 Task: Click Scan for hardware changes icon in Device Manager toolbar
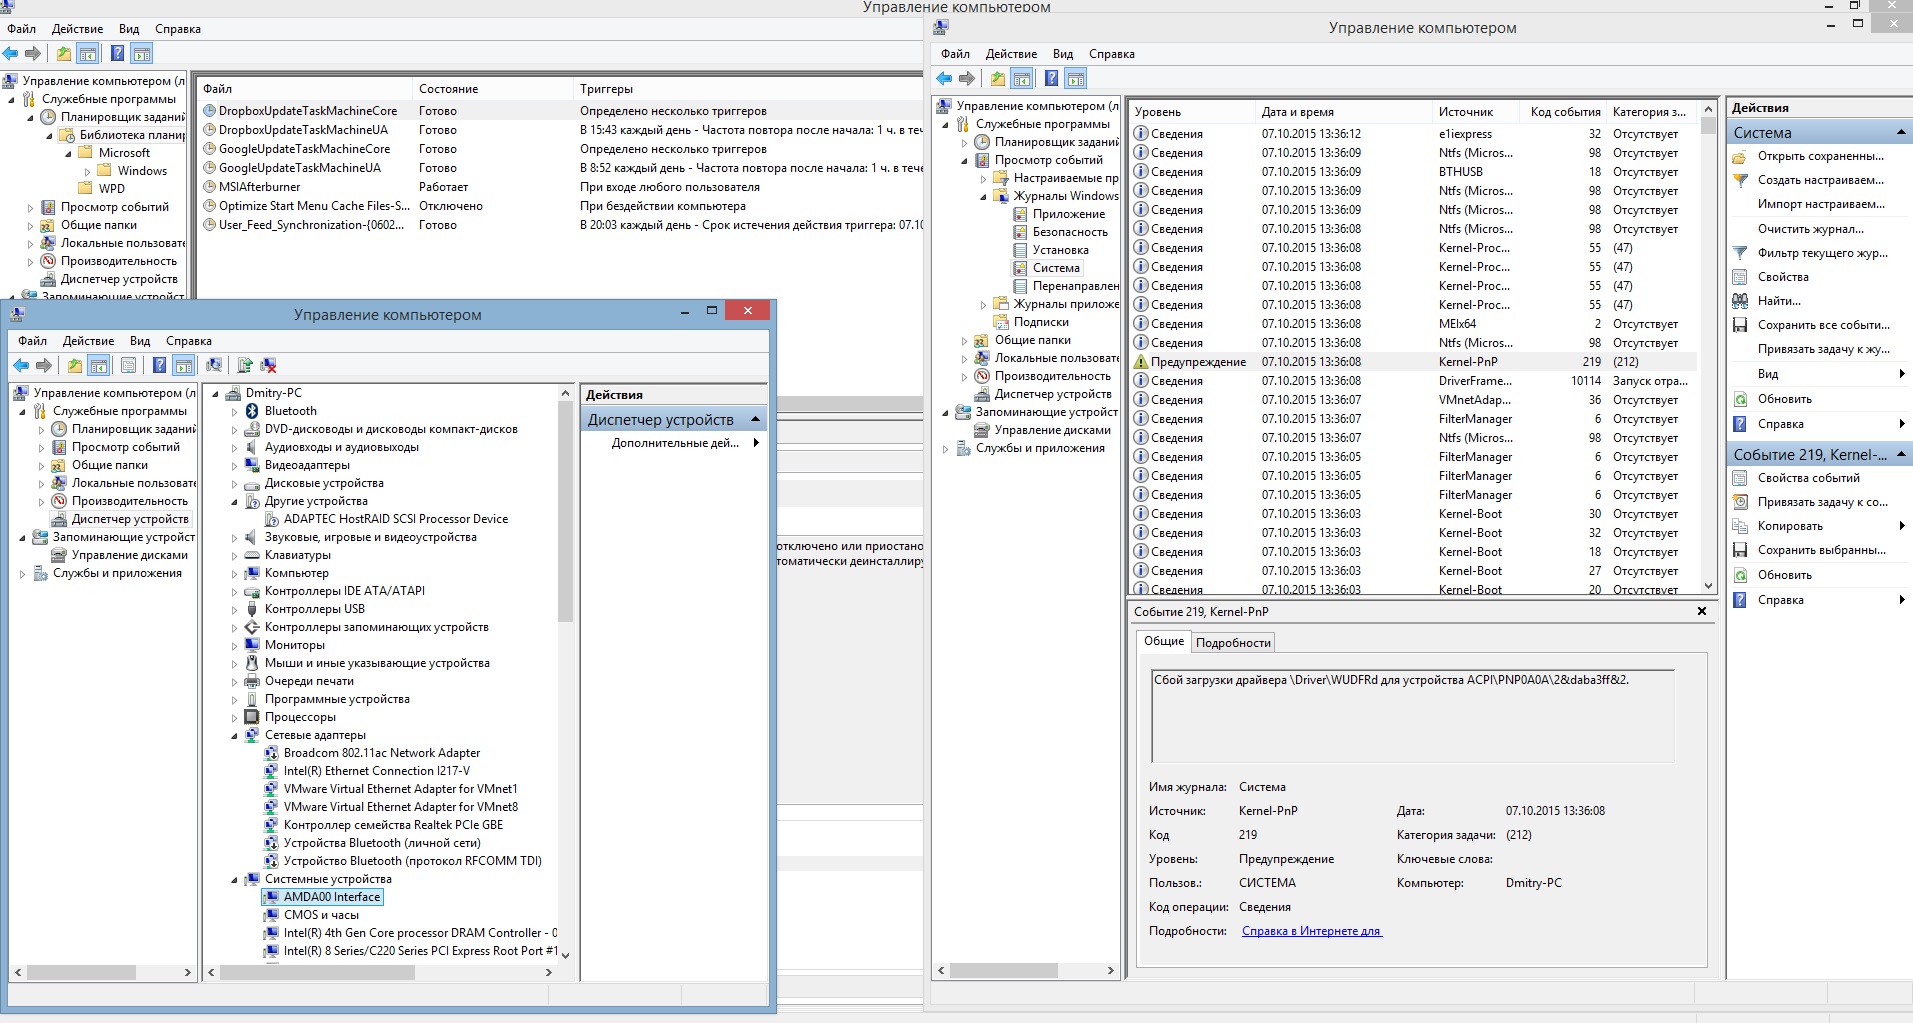(x=214, y=366)
